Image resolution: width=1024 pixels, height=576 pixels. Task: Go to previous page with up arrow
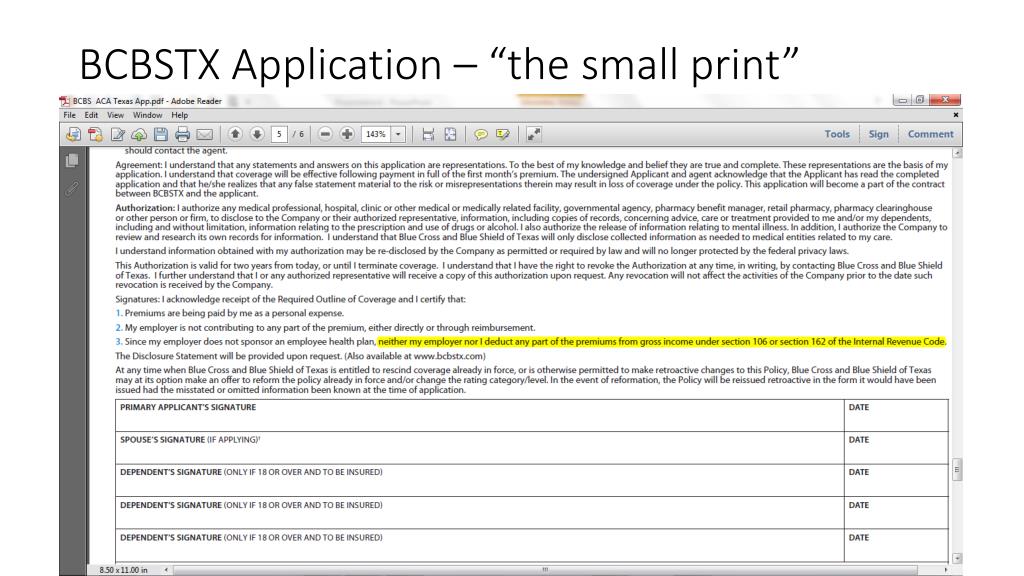[235, 134]
